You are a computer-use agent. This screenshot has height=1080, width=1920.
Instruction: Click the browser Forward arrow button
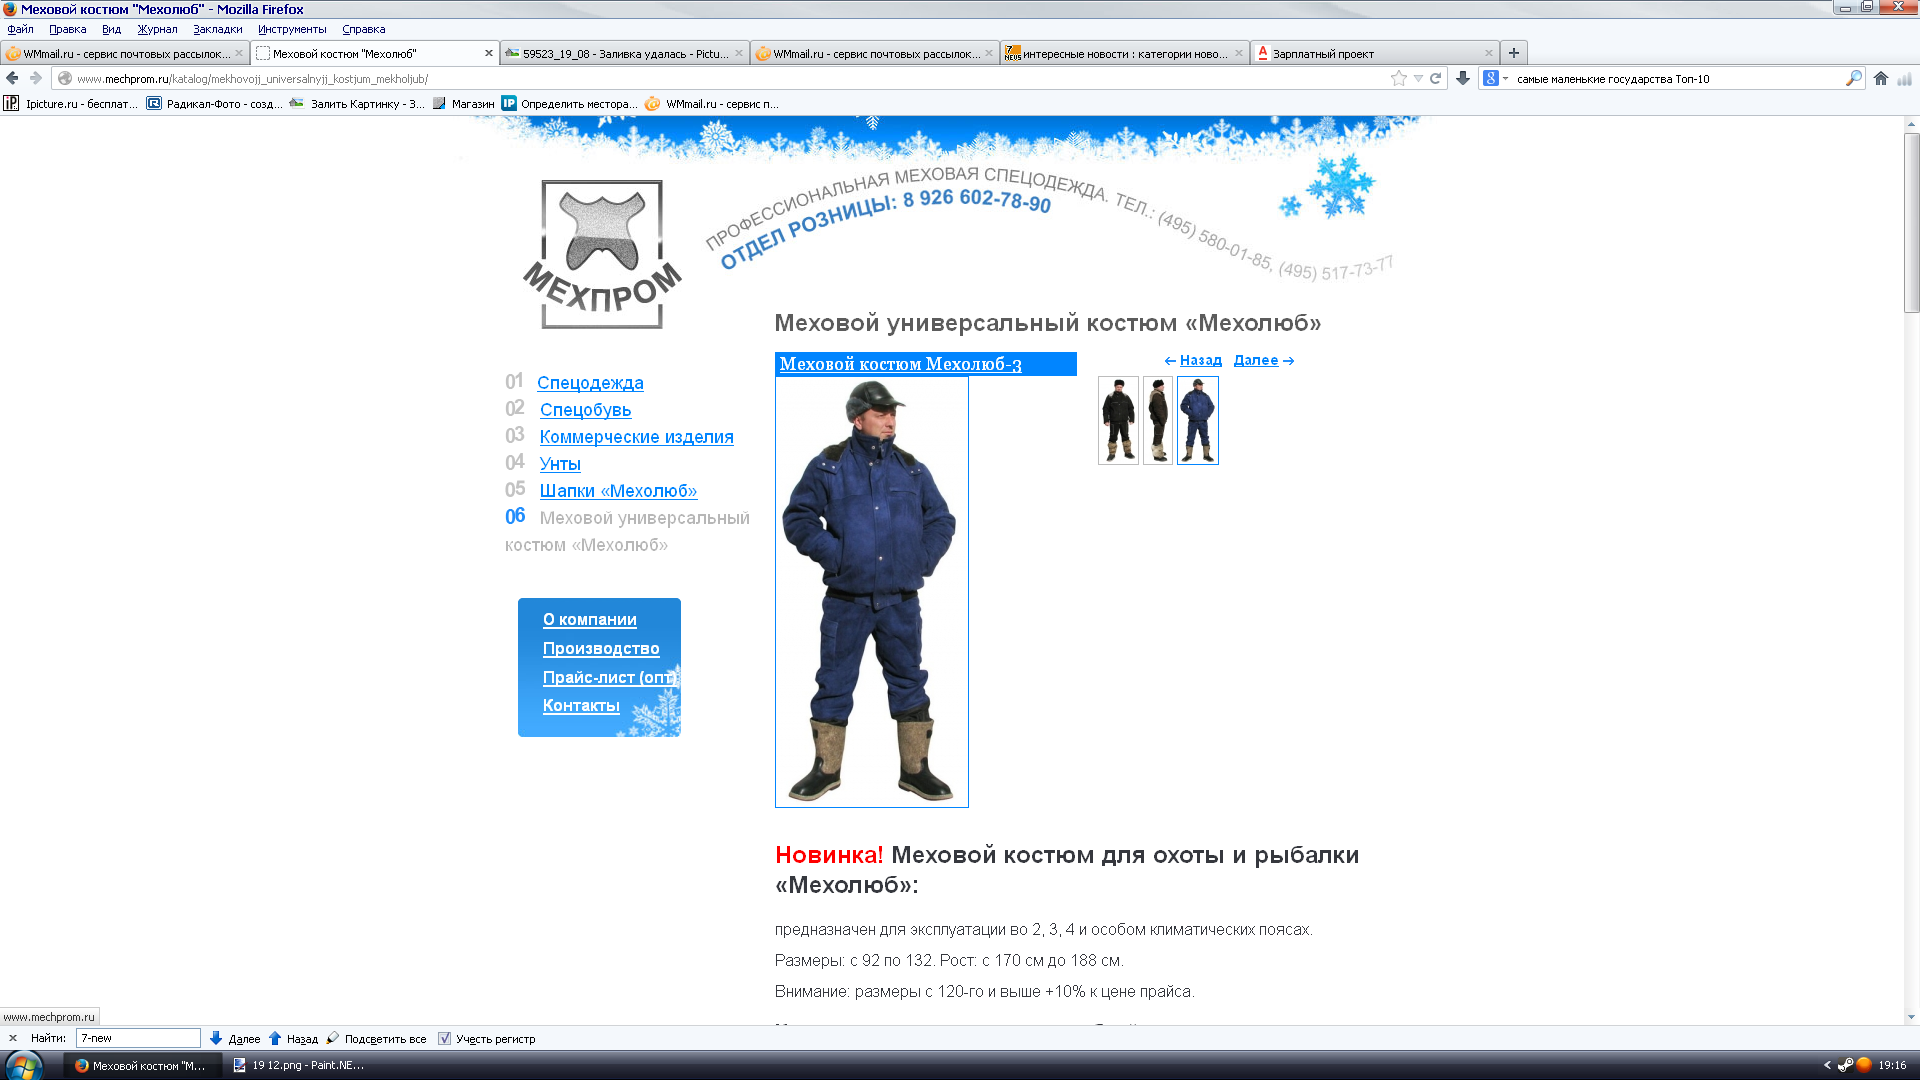click(x=36, y=78)
